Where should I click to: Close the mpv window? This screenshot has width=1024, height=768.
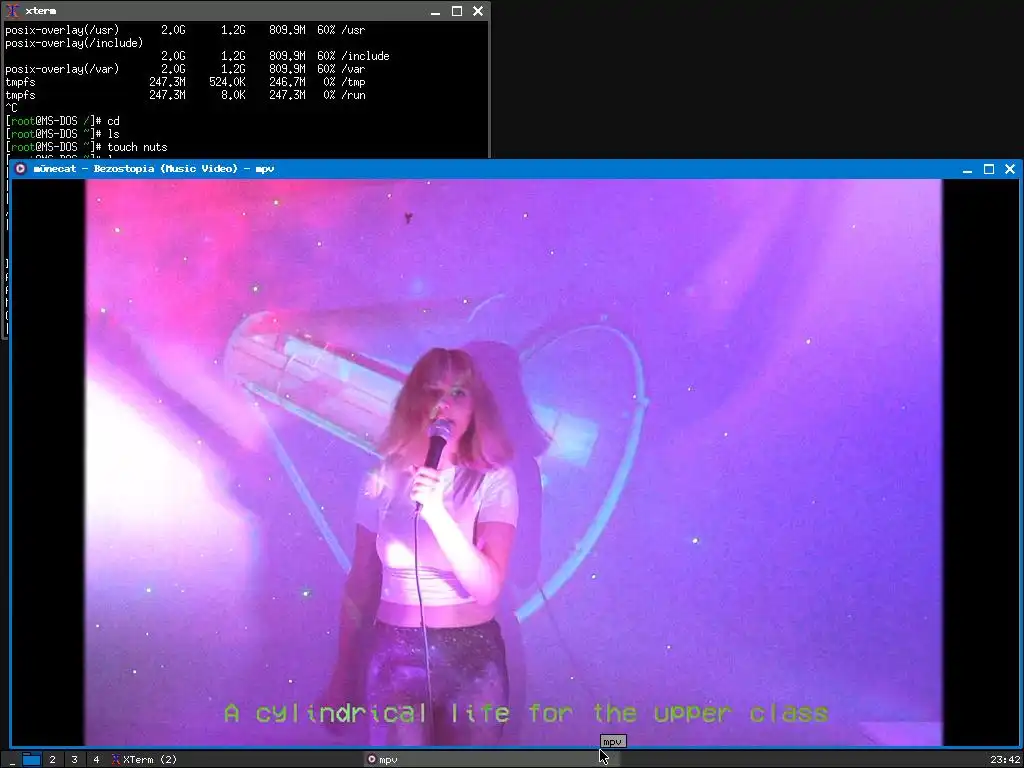click(1010, 169)
